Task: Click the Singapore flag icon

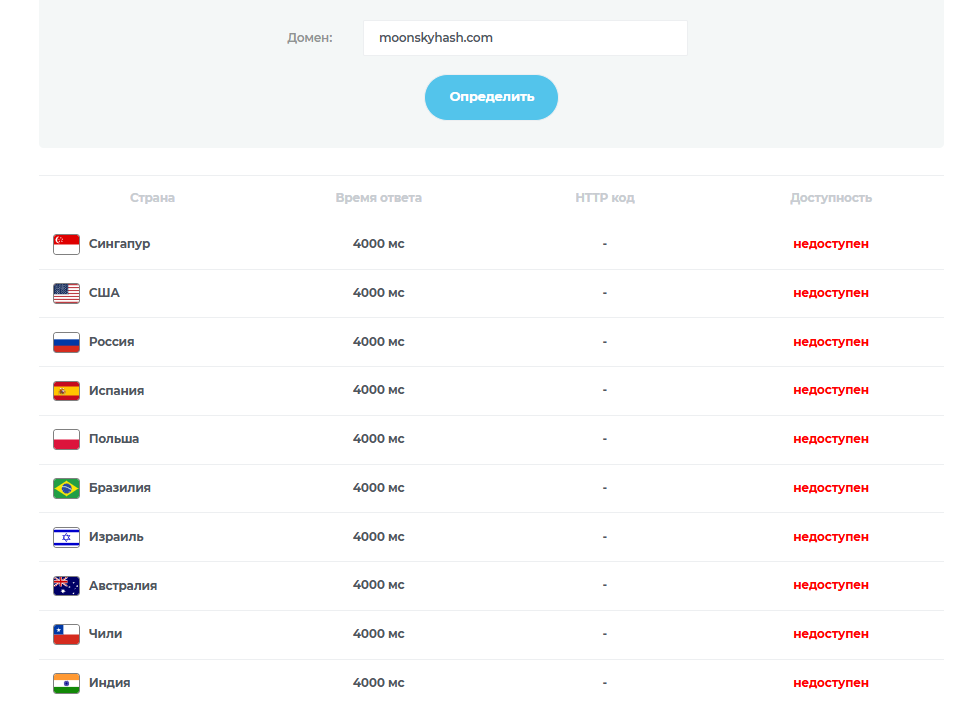Action: (66, 244)
